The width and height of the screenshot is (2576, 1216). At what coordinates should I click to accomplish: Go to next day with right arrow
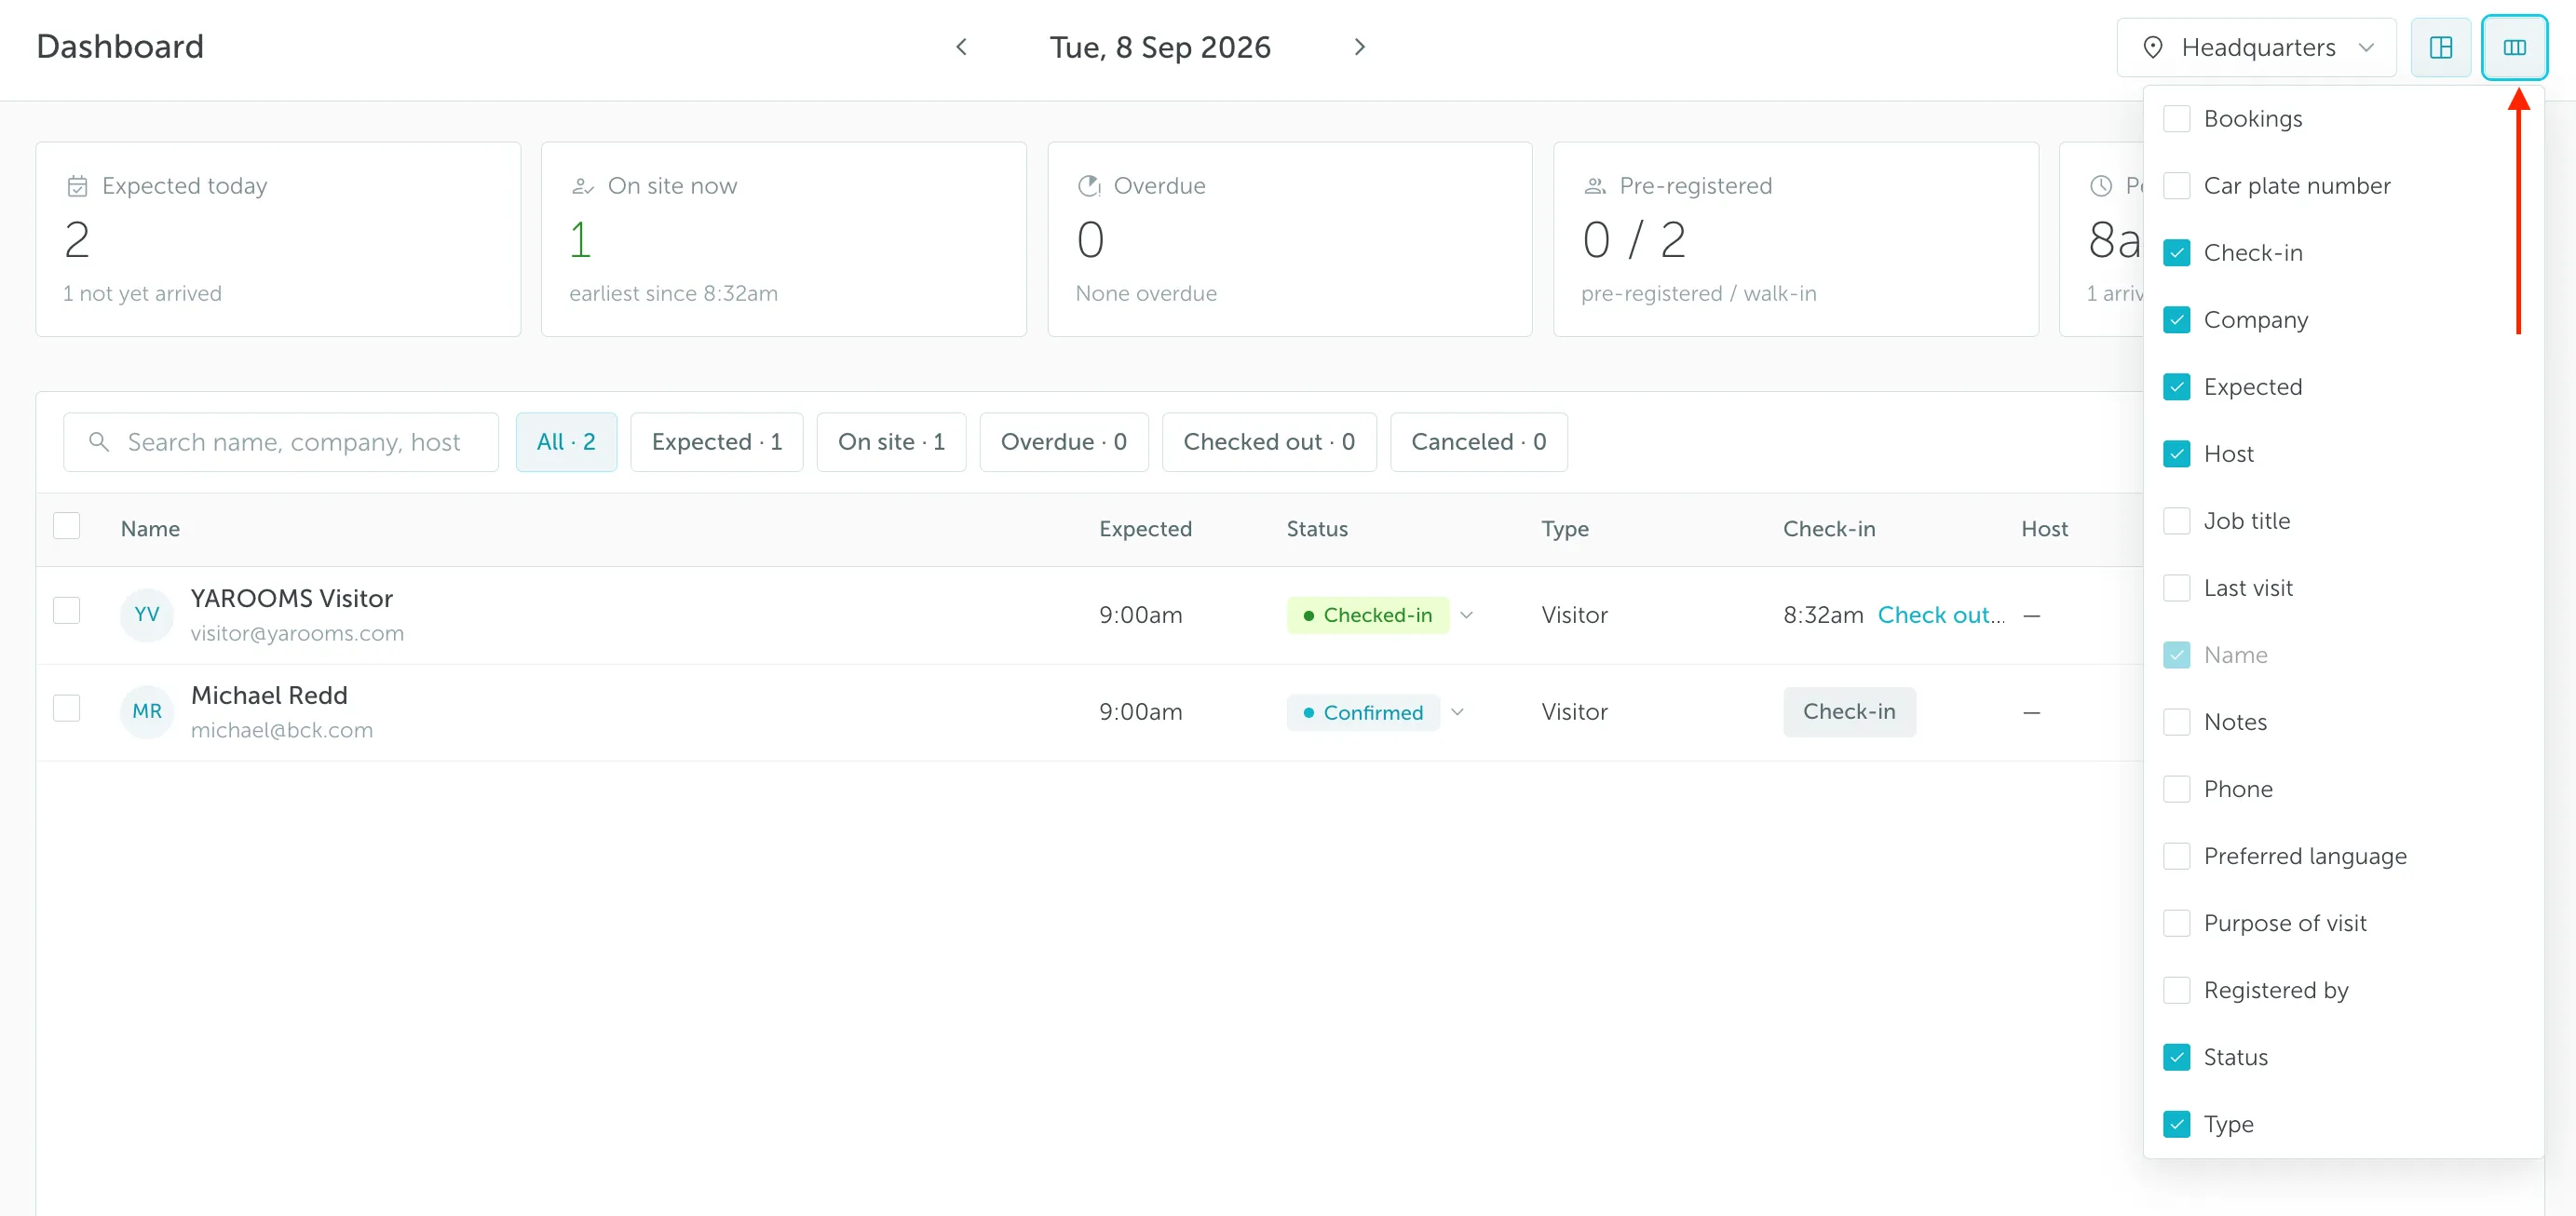coord(1359,47)
